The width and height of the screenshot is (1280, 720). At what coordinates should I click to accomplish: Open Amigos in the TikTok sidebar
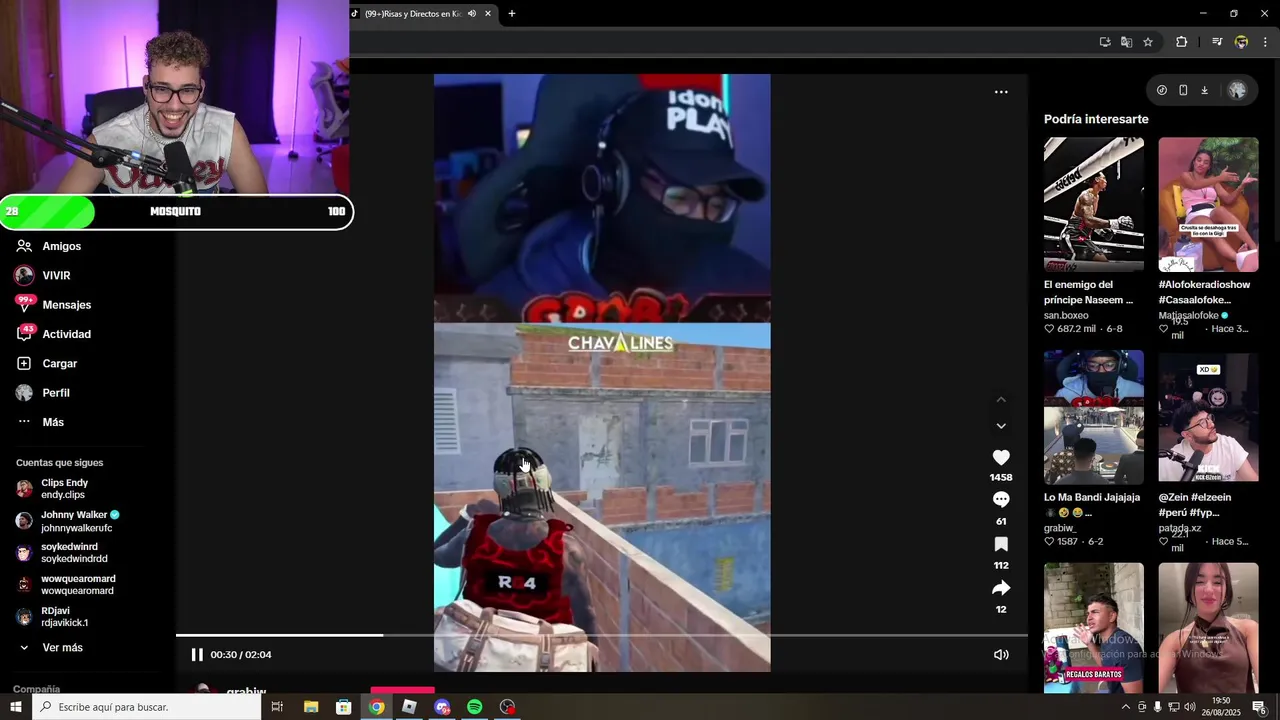pyautogui.click(x=60, y=246)
